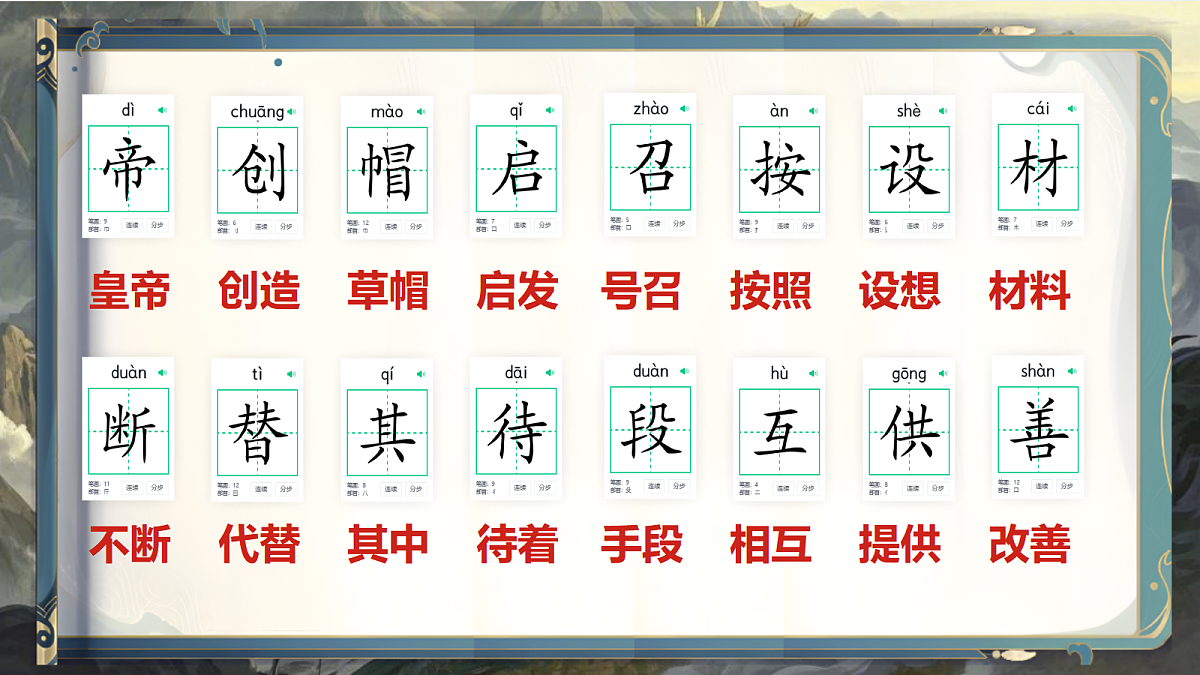Tap the speaker icon next to zhào
The height and width of the screenshot is (675, 1200).
(x=685, y=109)
